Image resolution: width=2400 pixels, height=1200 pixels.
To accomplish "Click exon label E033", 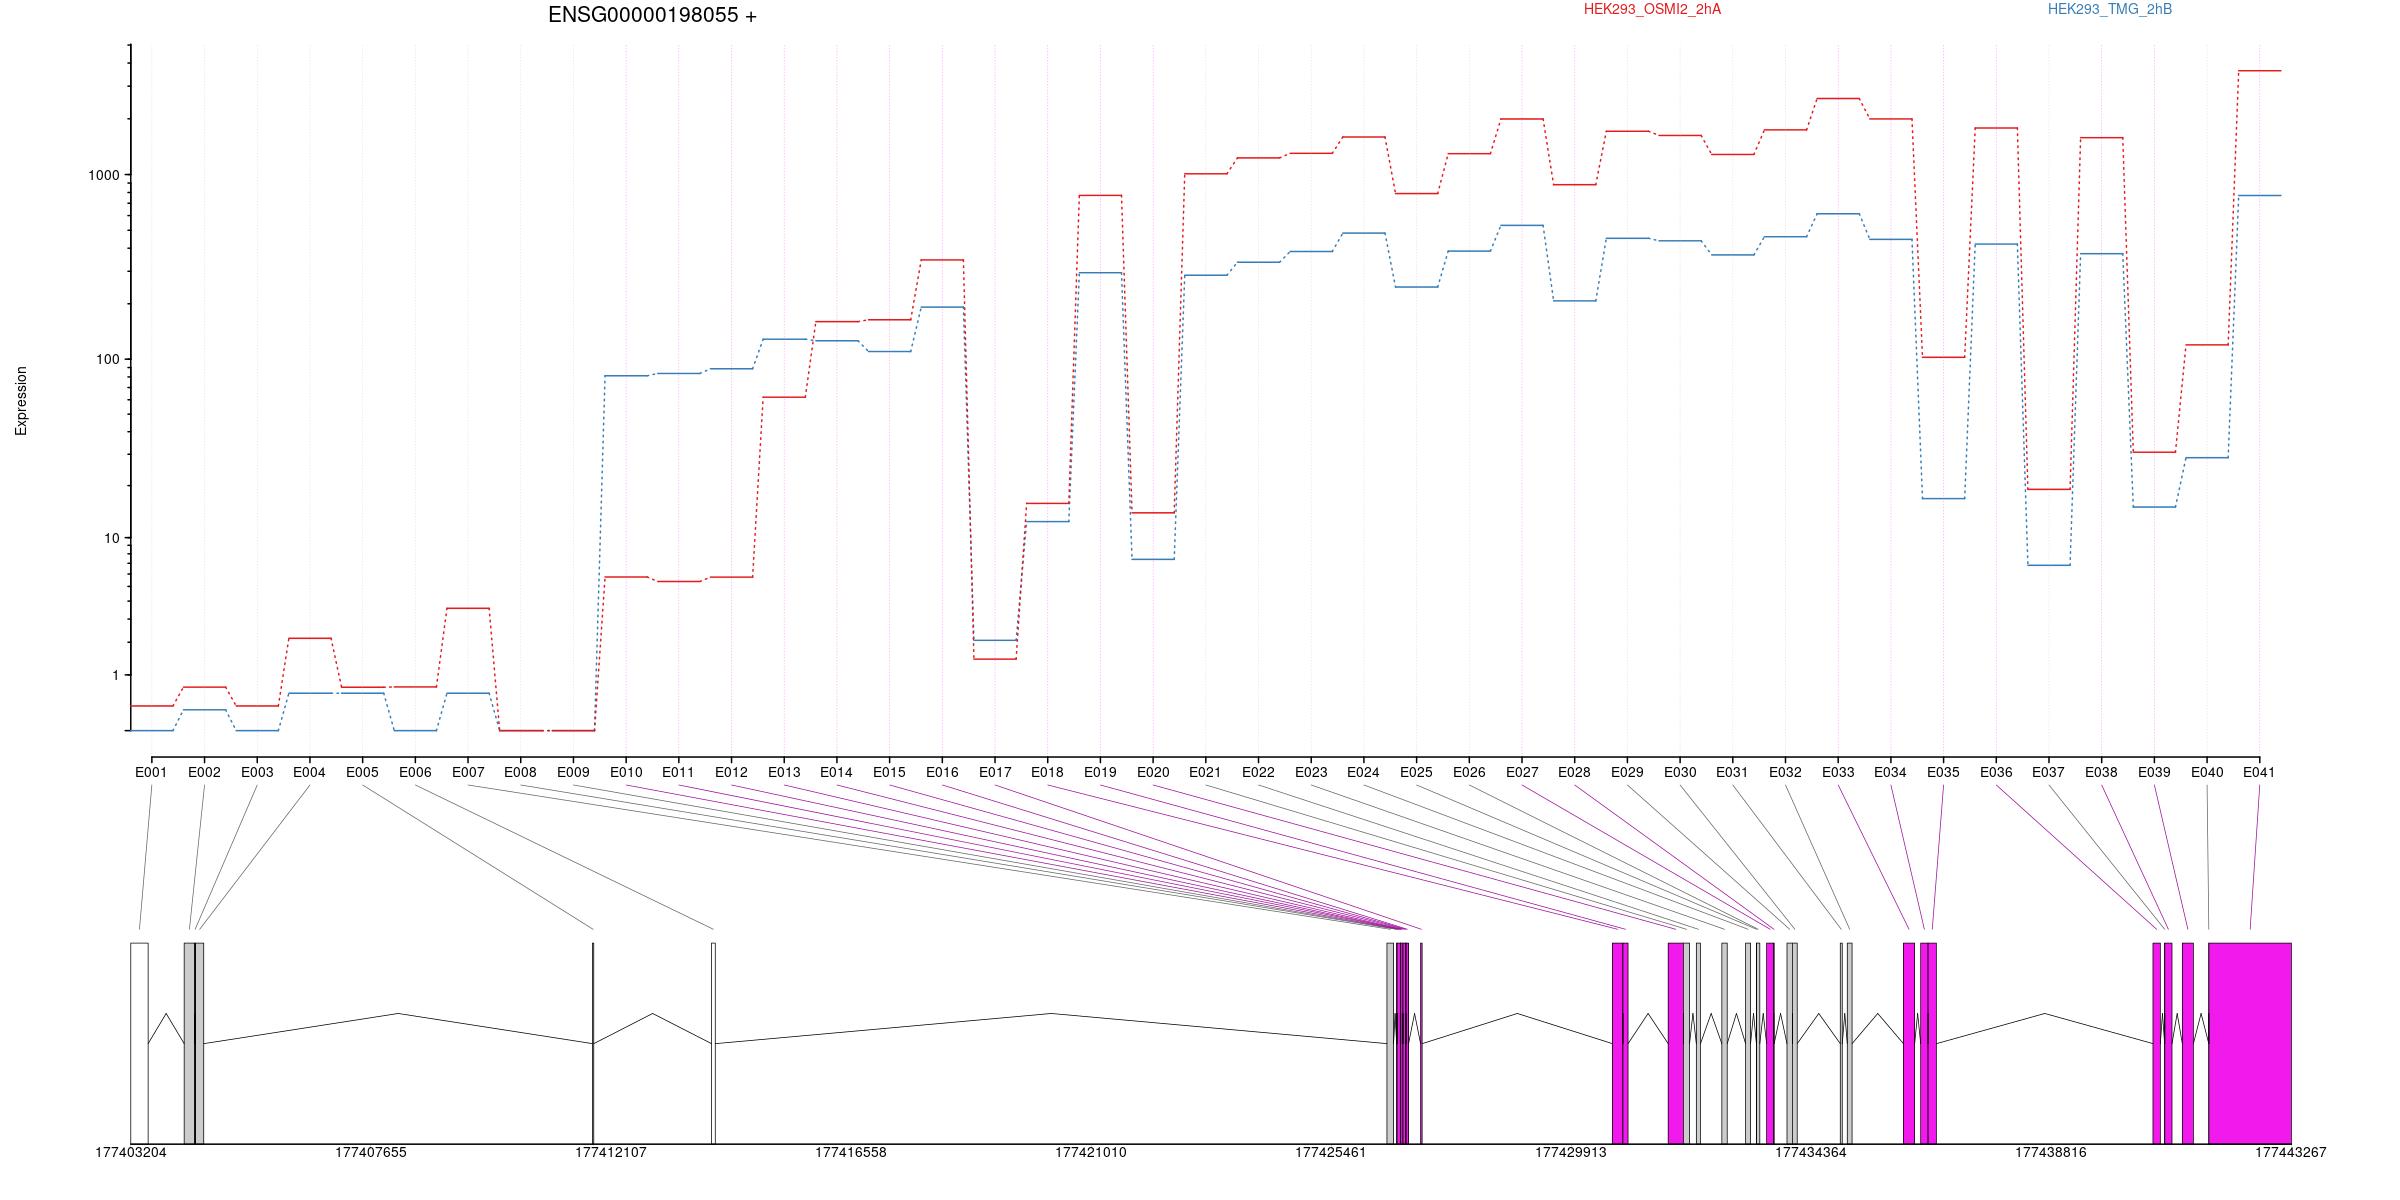I will (x=1838, y=772).
